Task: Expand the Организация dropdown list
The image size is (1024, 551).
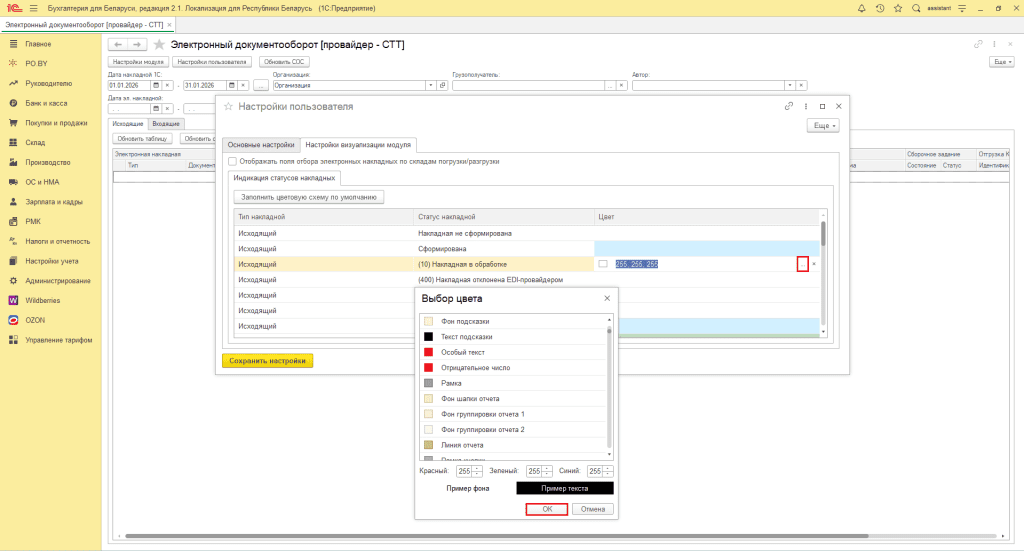Action: [430, 85]
